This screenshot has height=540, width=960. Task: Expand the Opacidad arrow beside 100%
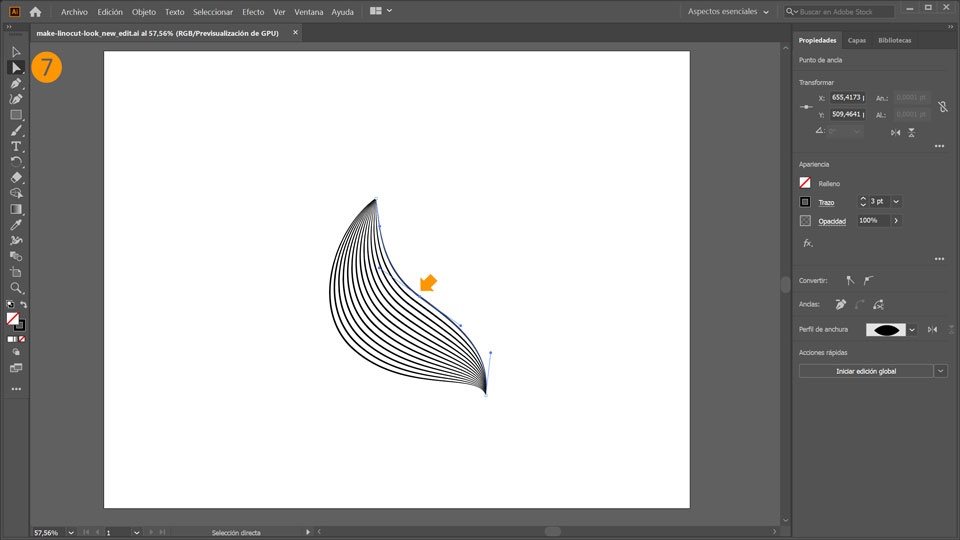point(896,220)
